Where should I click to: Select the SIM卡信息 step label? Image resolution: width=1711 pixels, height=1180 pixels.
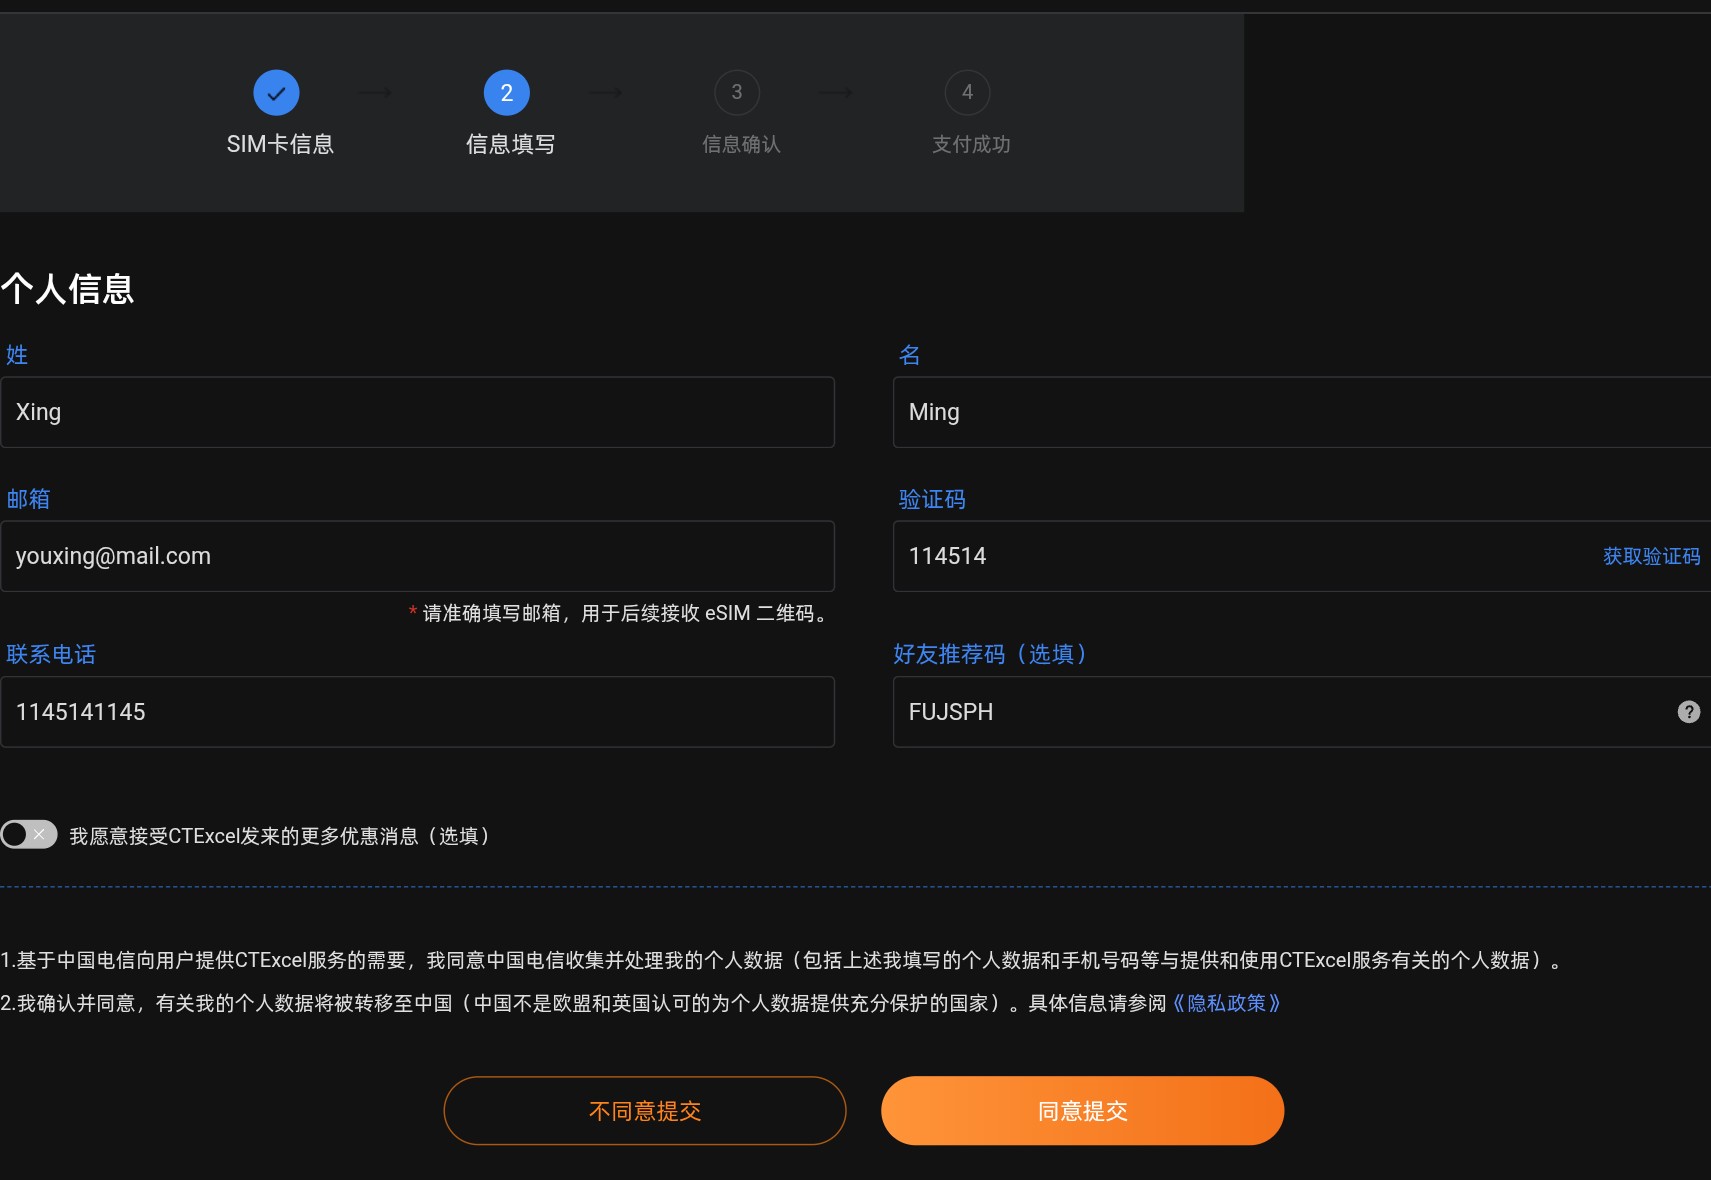(x=281, y=143)
